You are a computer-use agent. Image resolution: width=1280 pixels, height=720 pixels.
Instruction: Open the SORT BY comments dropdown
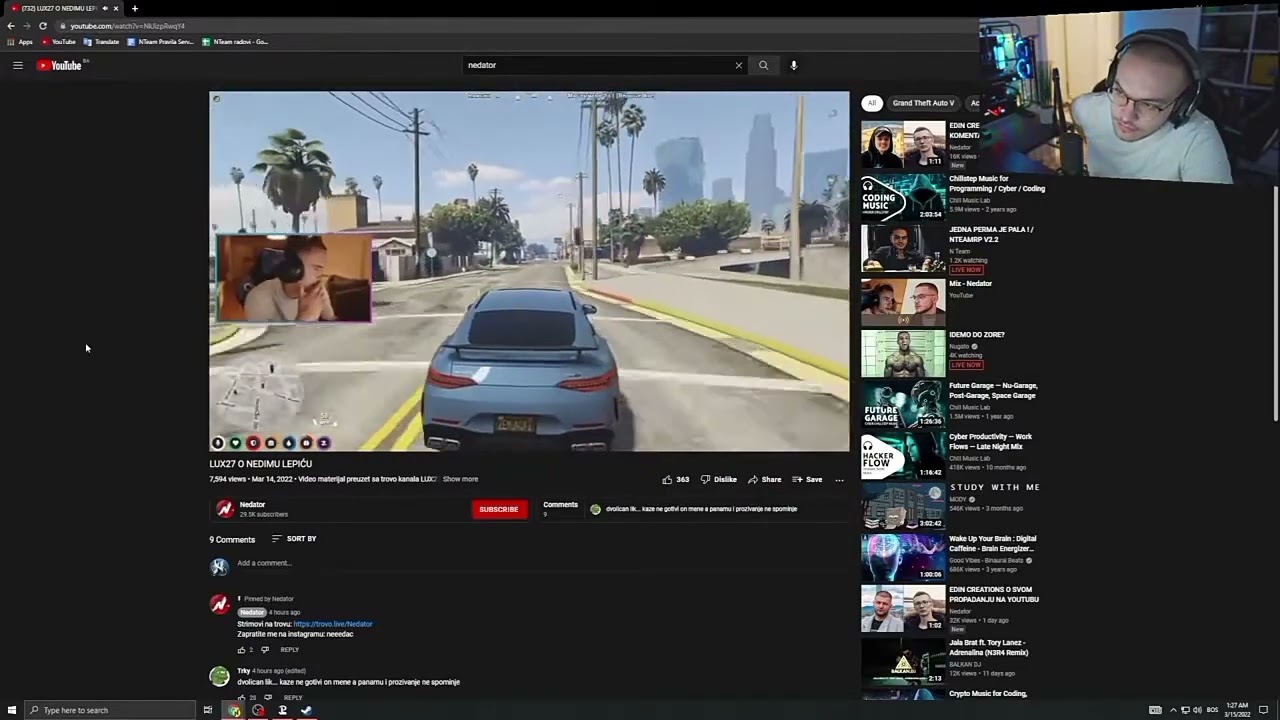click(x=294, y=539)
